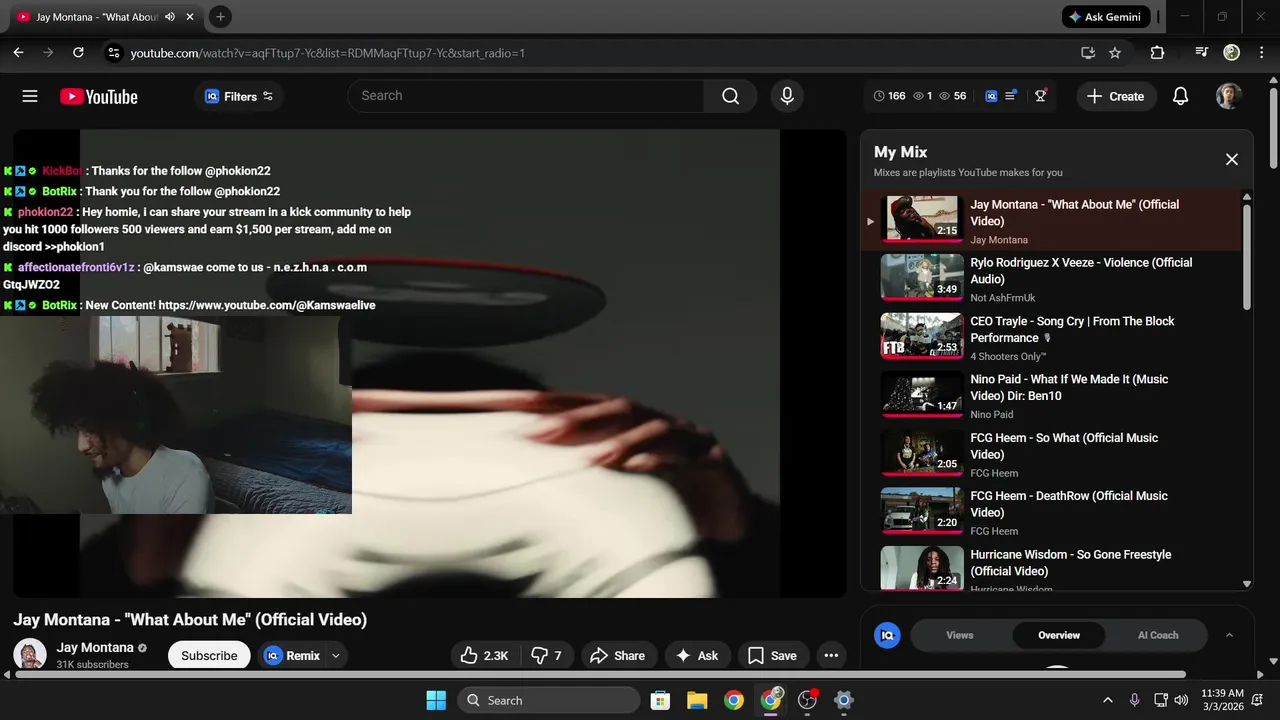
Task: Open File Explorer from taskbar
Action: click(x=697, y=700)
